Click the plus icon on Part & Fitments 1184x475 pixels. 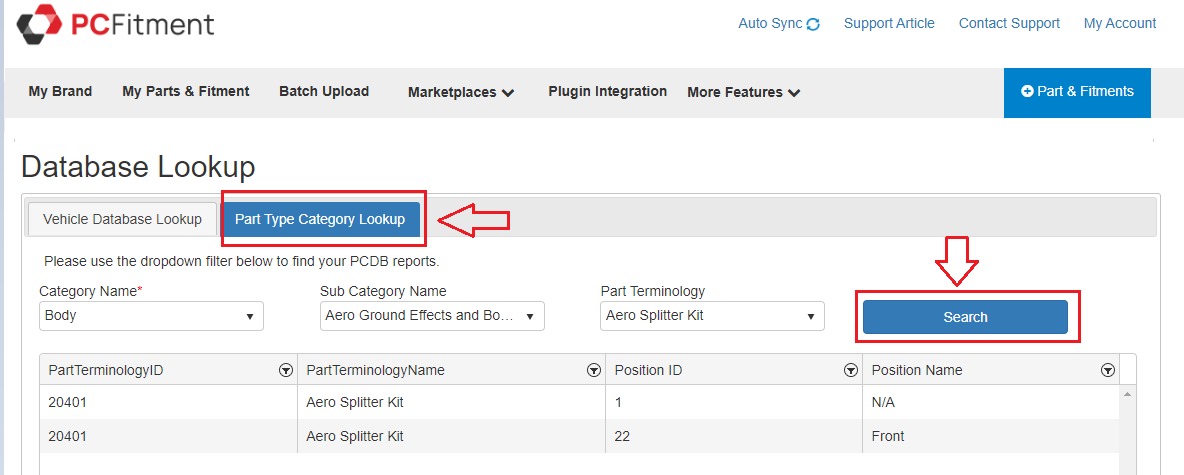click(x=1027, y=92)
